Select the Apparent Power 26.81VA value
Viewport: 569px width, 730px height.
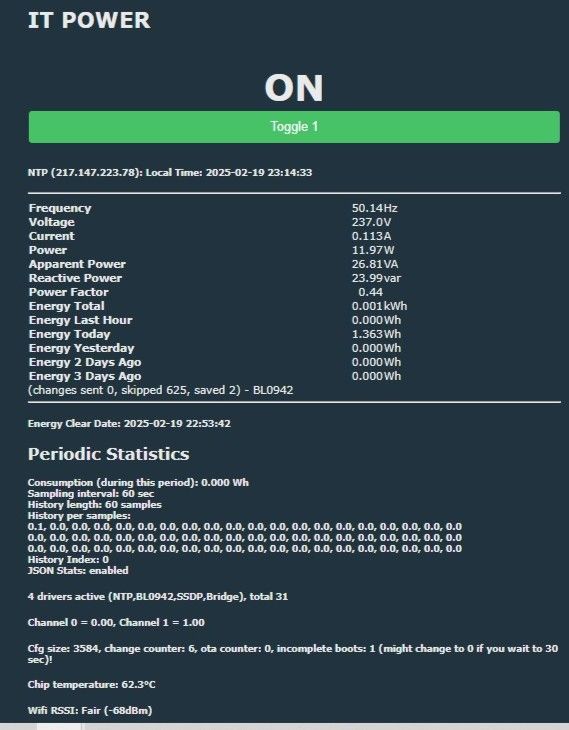click(x=375, y=264)
